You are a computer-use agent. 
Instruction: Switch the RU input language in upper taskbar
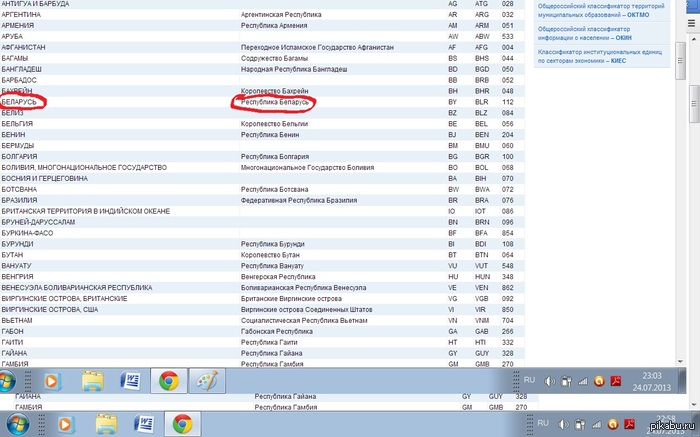coord(530,380)
